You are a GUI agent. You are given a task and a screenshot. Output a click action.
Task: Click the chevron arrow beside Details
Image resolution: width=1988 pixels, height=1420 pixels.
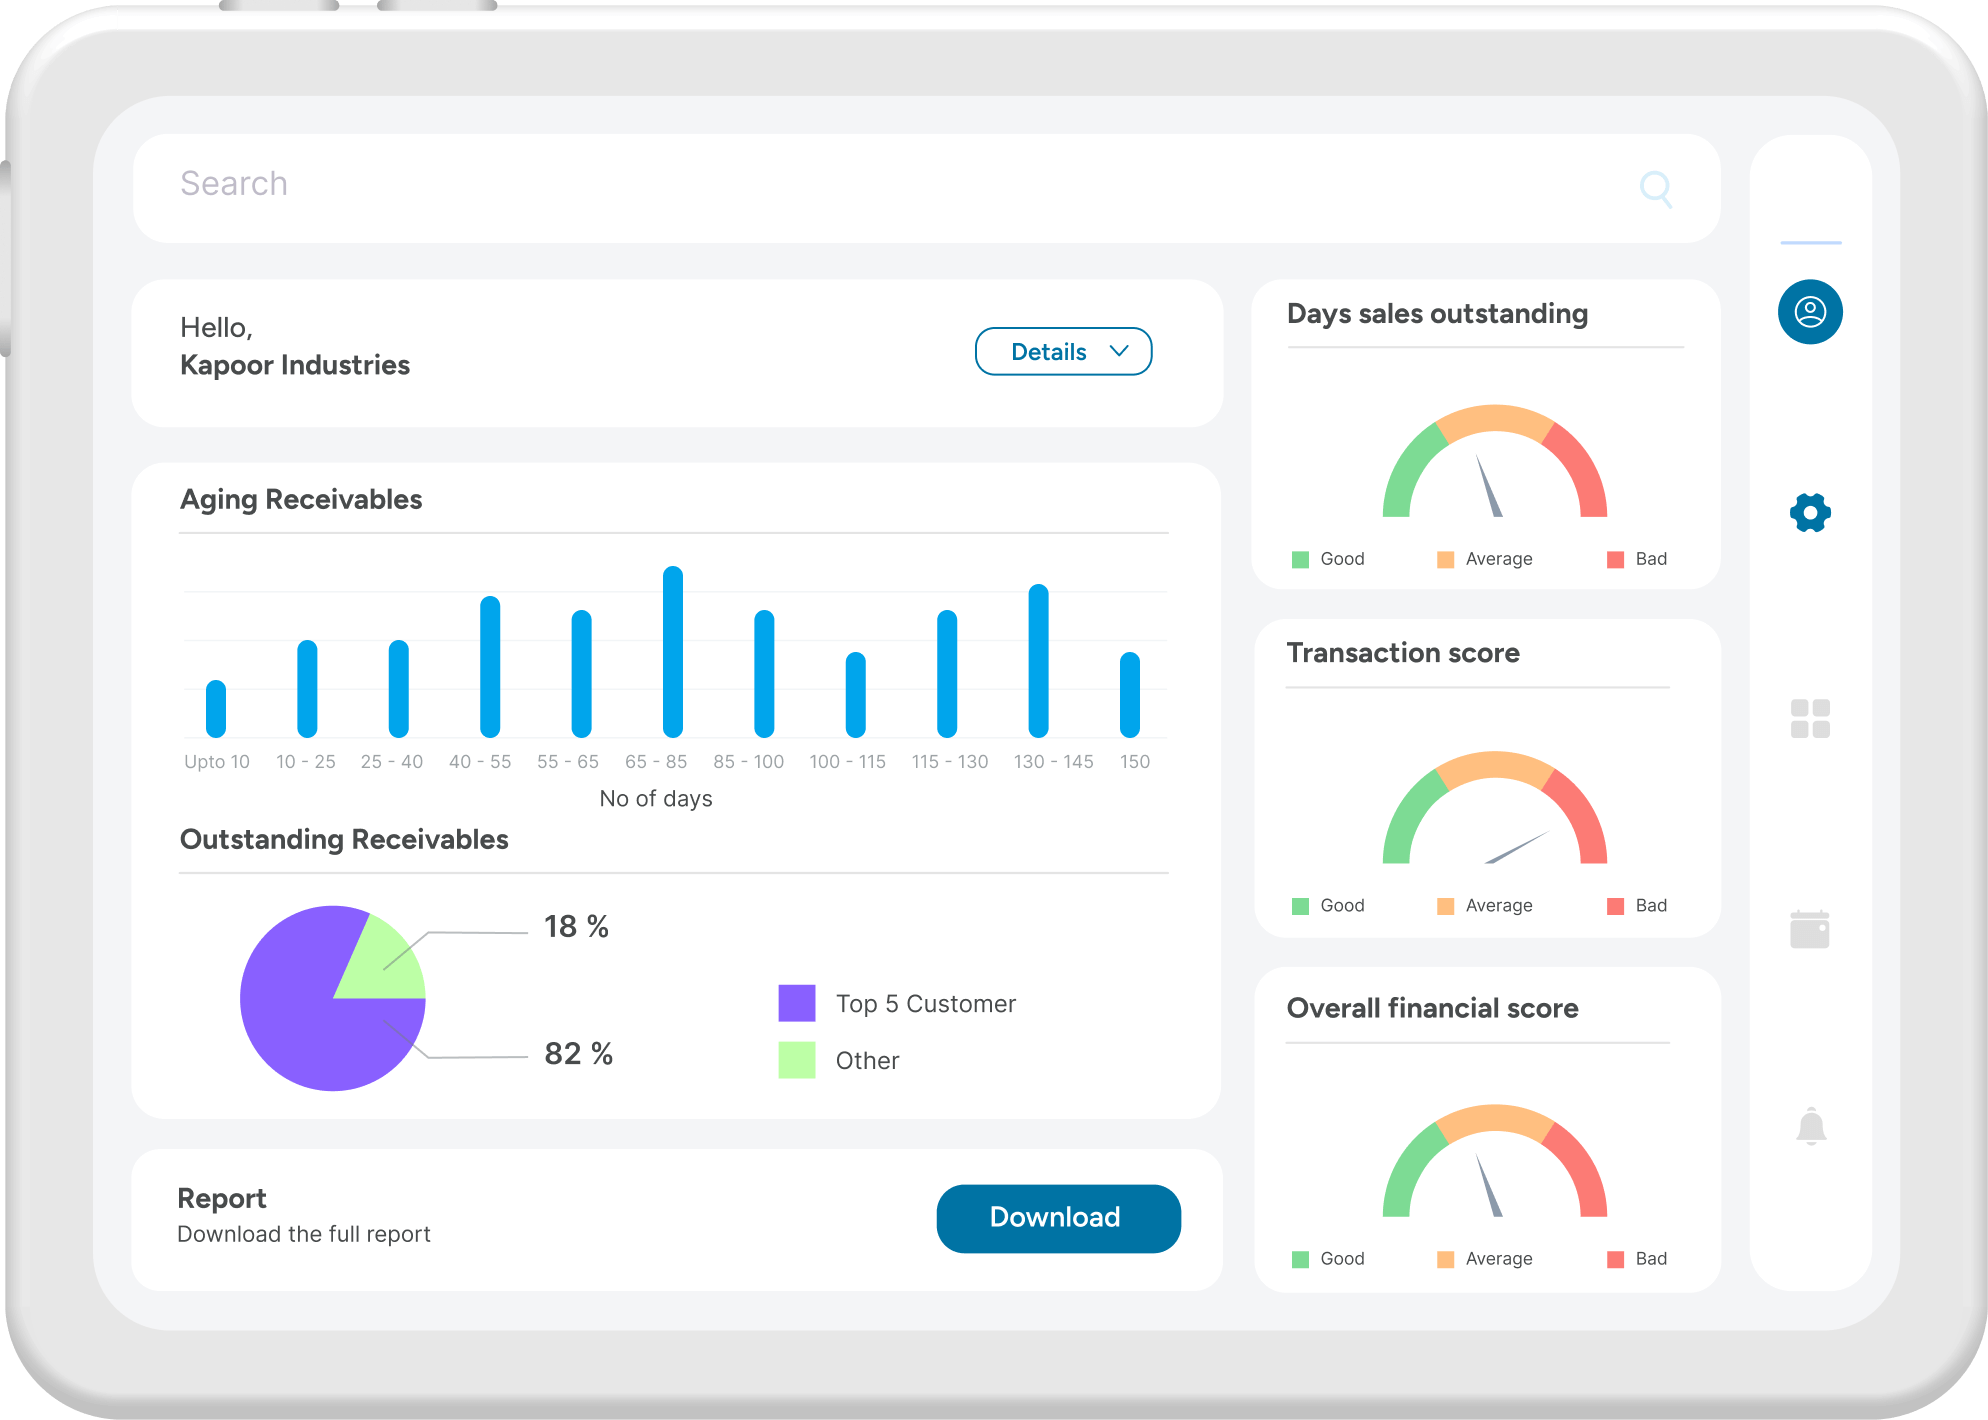click(x=1119, y=351)
